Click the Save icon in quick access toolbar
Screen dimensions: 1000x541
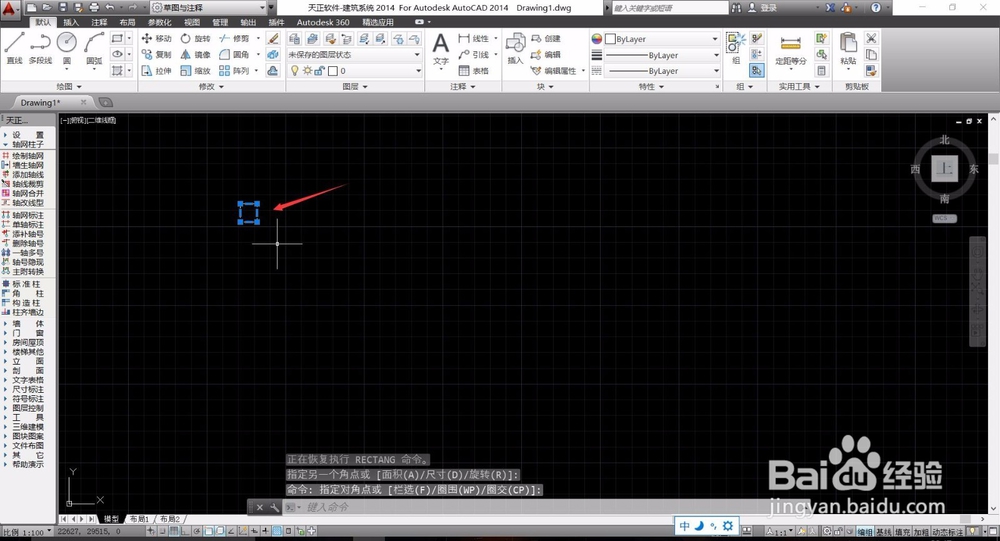pyautogui.click(x=62, y=8)
